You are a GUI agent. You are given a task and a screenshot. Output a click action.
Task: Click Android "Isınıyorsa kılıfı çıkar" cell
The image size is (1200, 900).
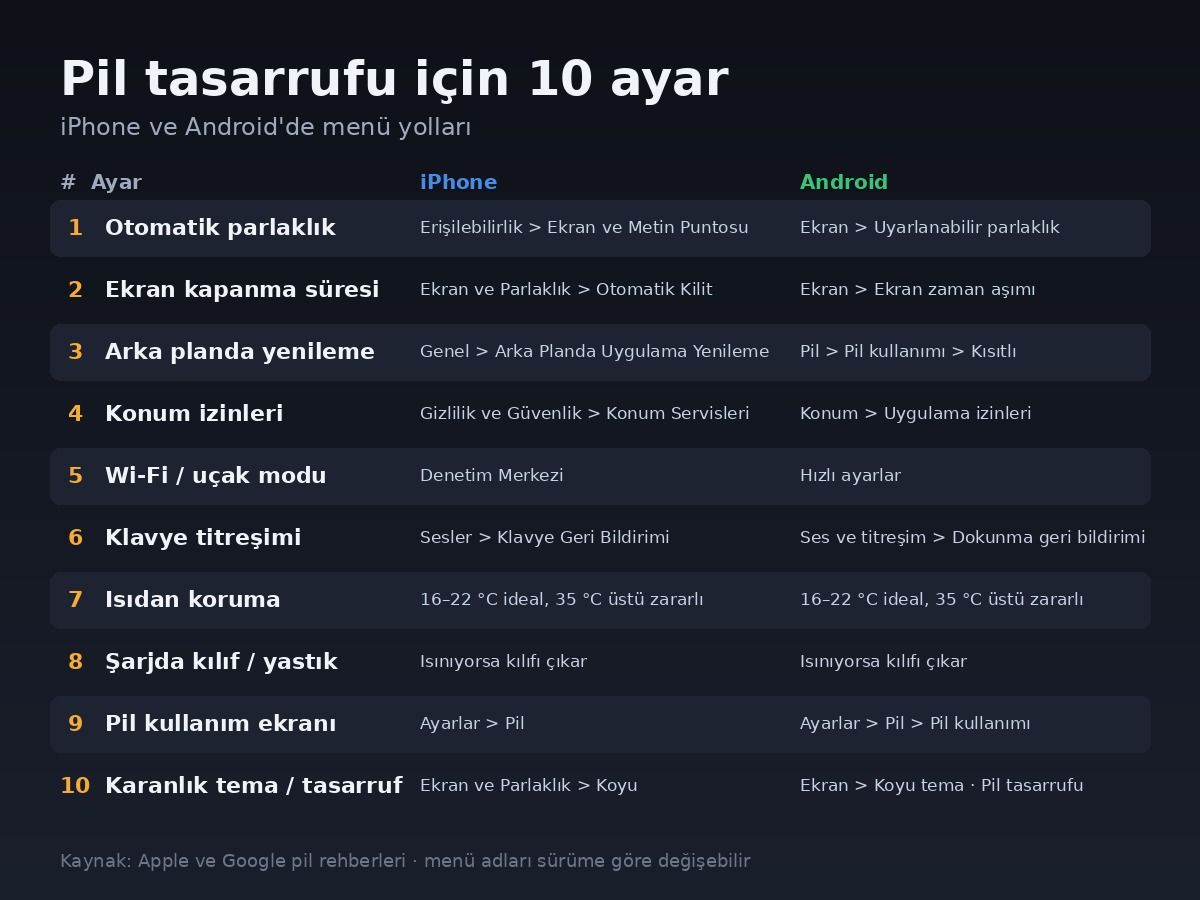coord(883,662)
